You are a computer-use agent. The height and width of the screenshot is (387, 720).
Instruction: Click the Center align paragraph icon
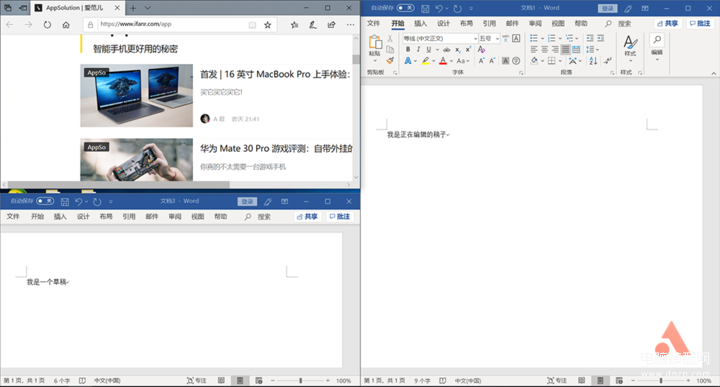[545, 50]
